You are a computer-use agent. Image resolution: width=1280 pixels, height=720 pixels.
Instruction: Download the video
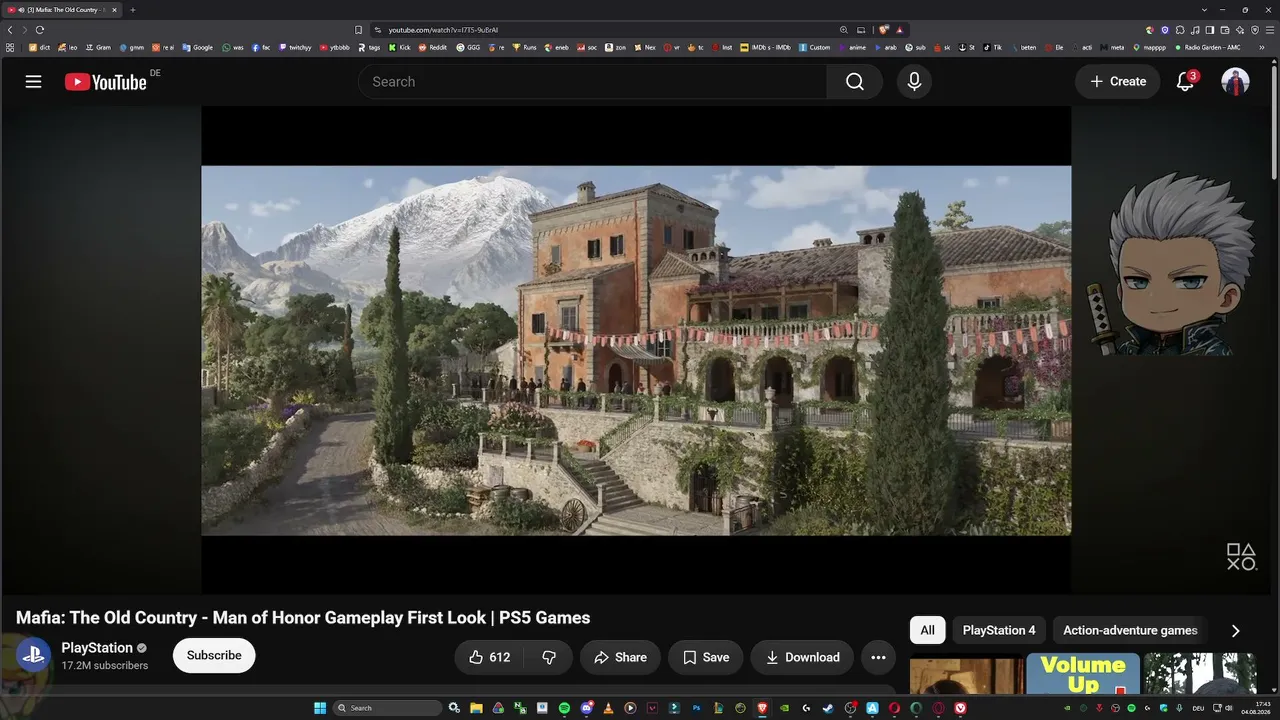click(802, 657)
